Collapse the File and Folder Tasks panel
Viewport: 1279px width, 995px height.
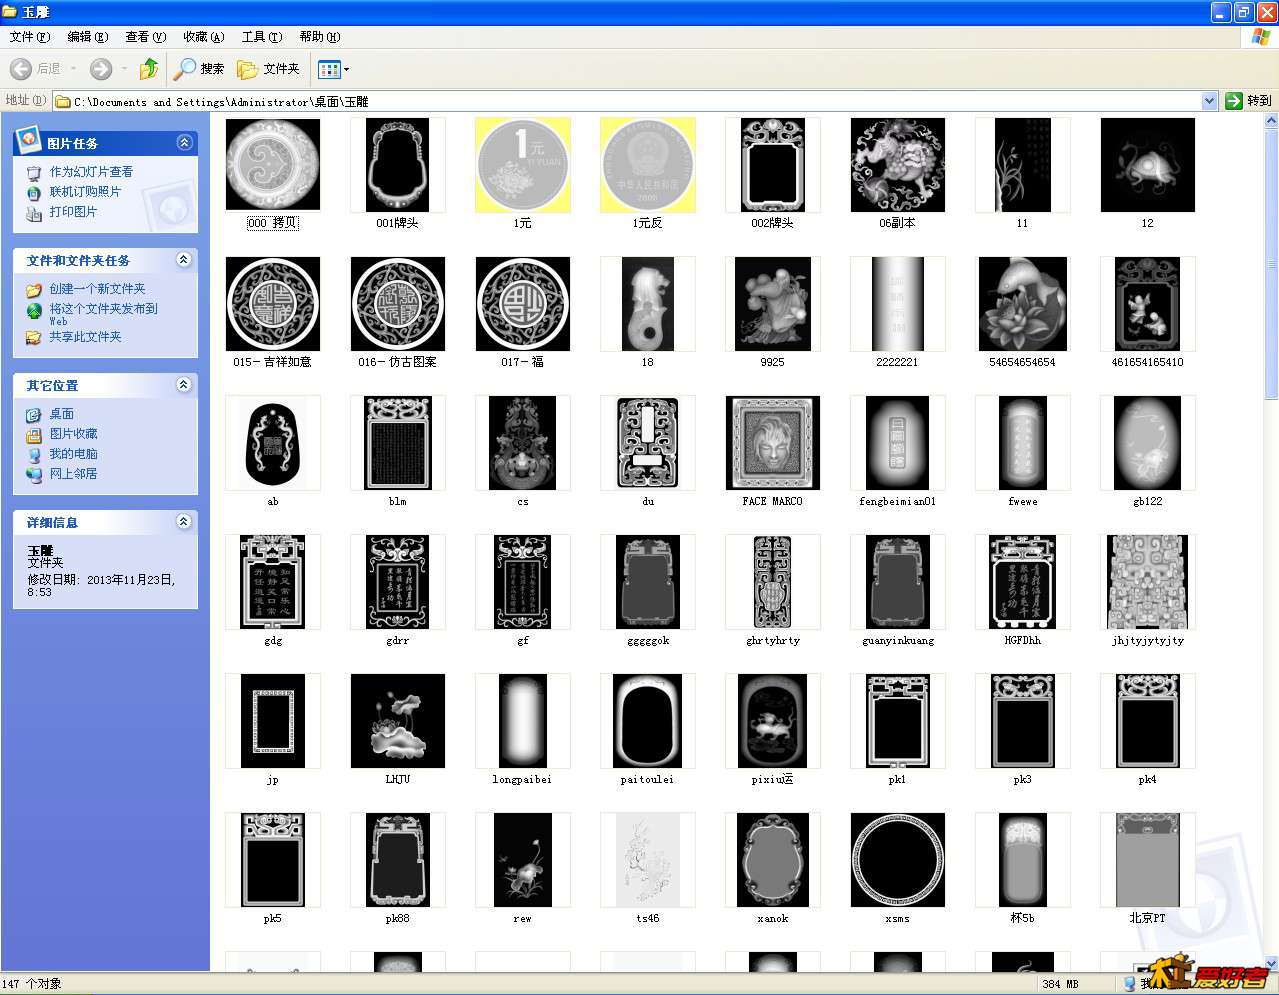coord(184,260)
